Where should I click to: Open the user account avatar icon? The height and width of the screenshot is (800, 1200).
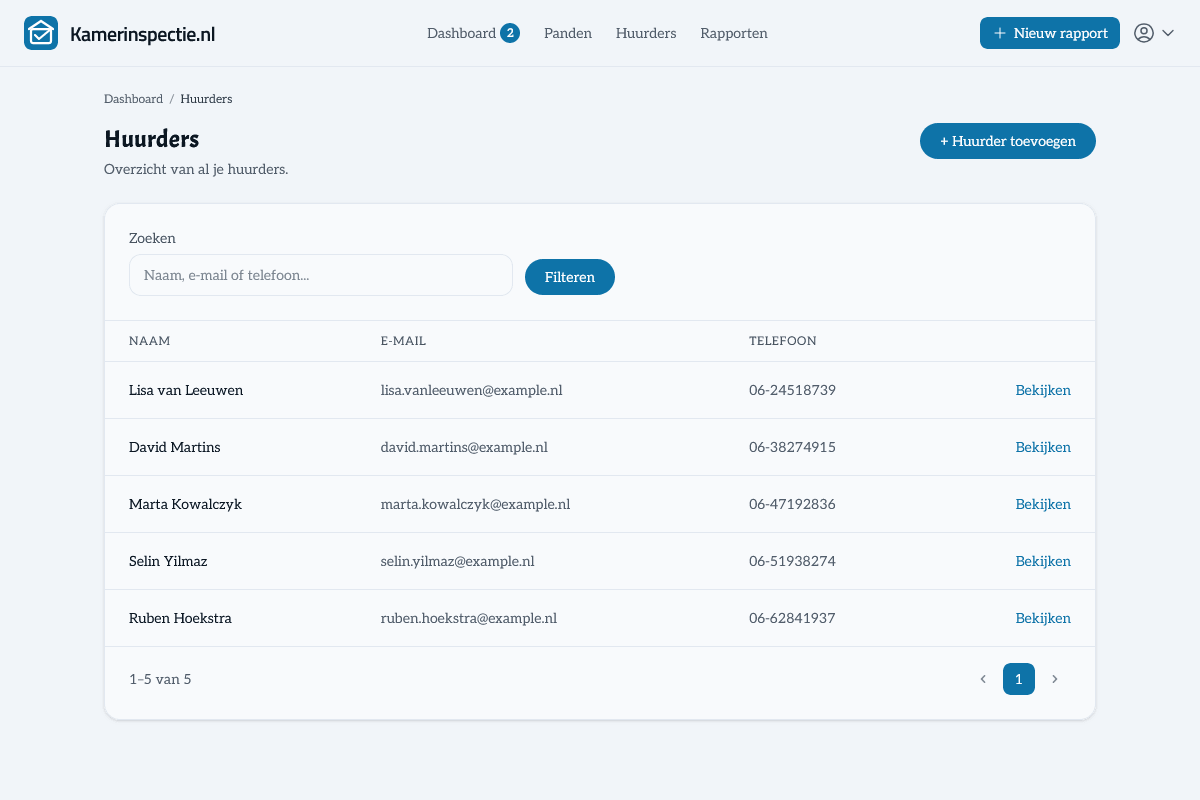pyautogui.click(x=1144, y=33)
